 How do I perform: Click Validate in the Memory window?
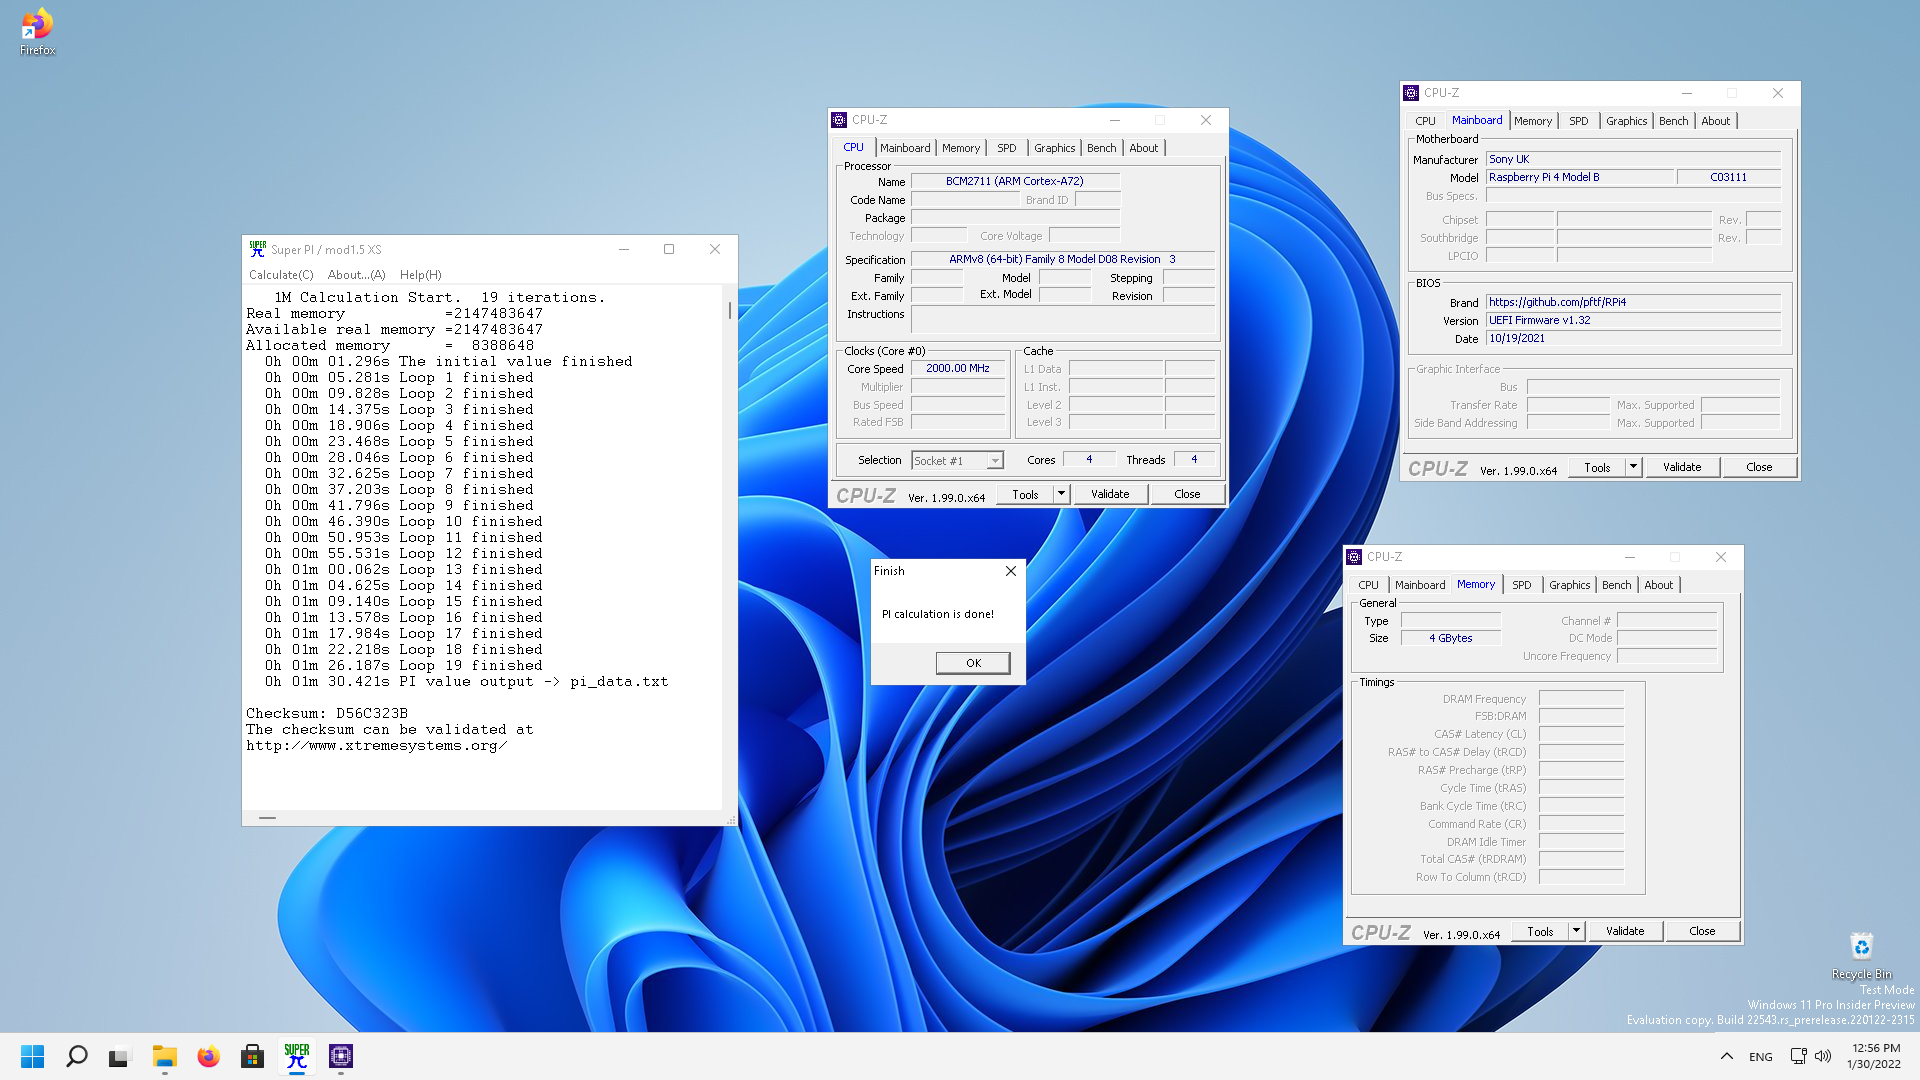(1625, 932)
